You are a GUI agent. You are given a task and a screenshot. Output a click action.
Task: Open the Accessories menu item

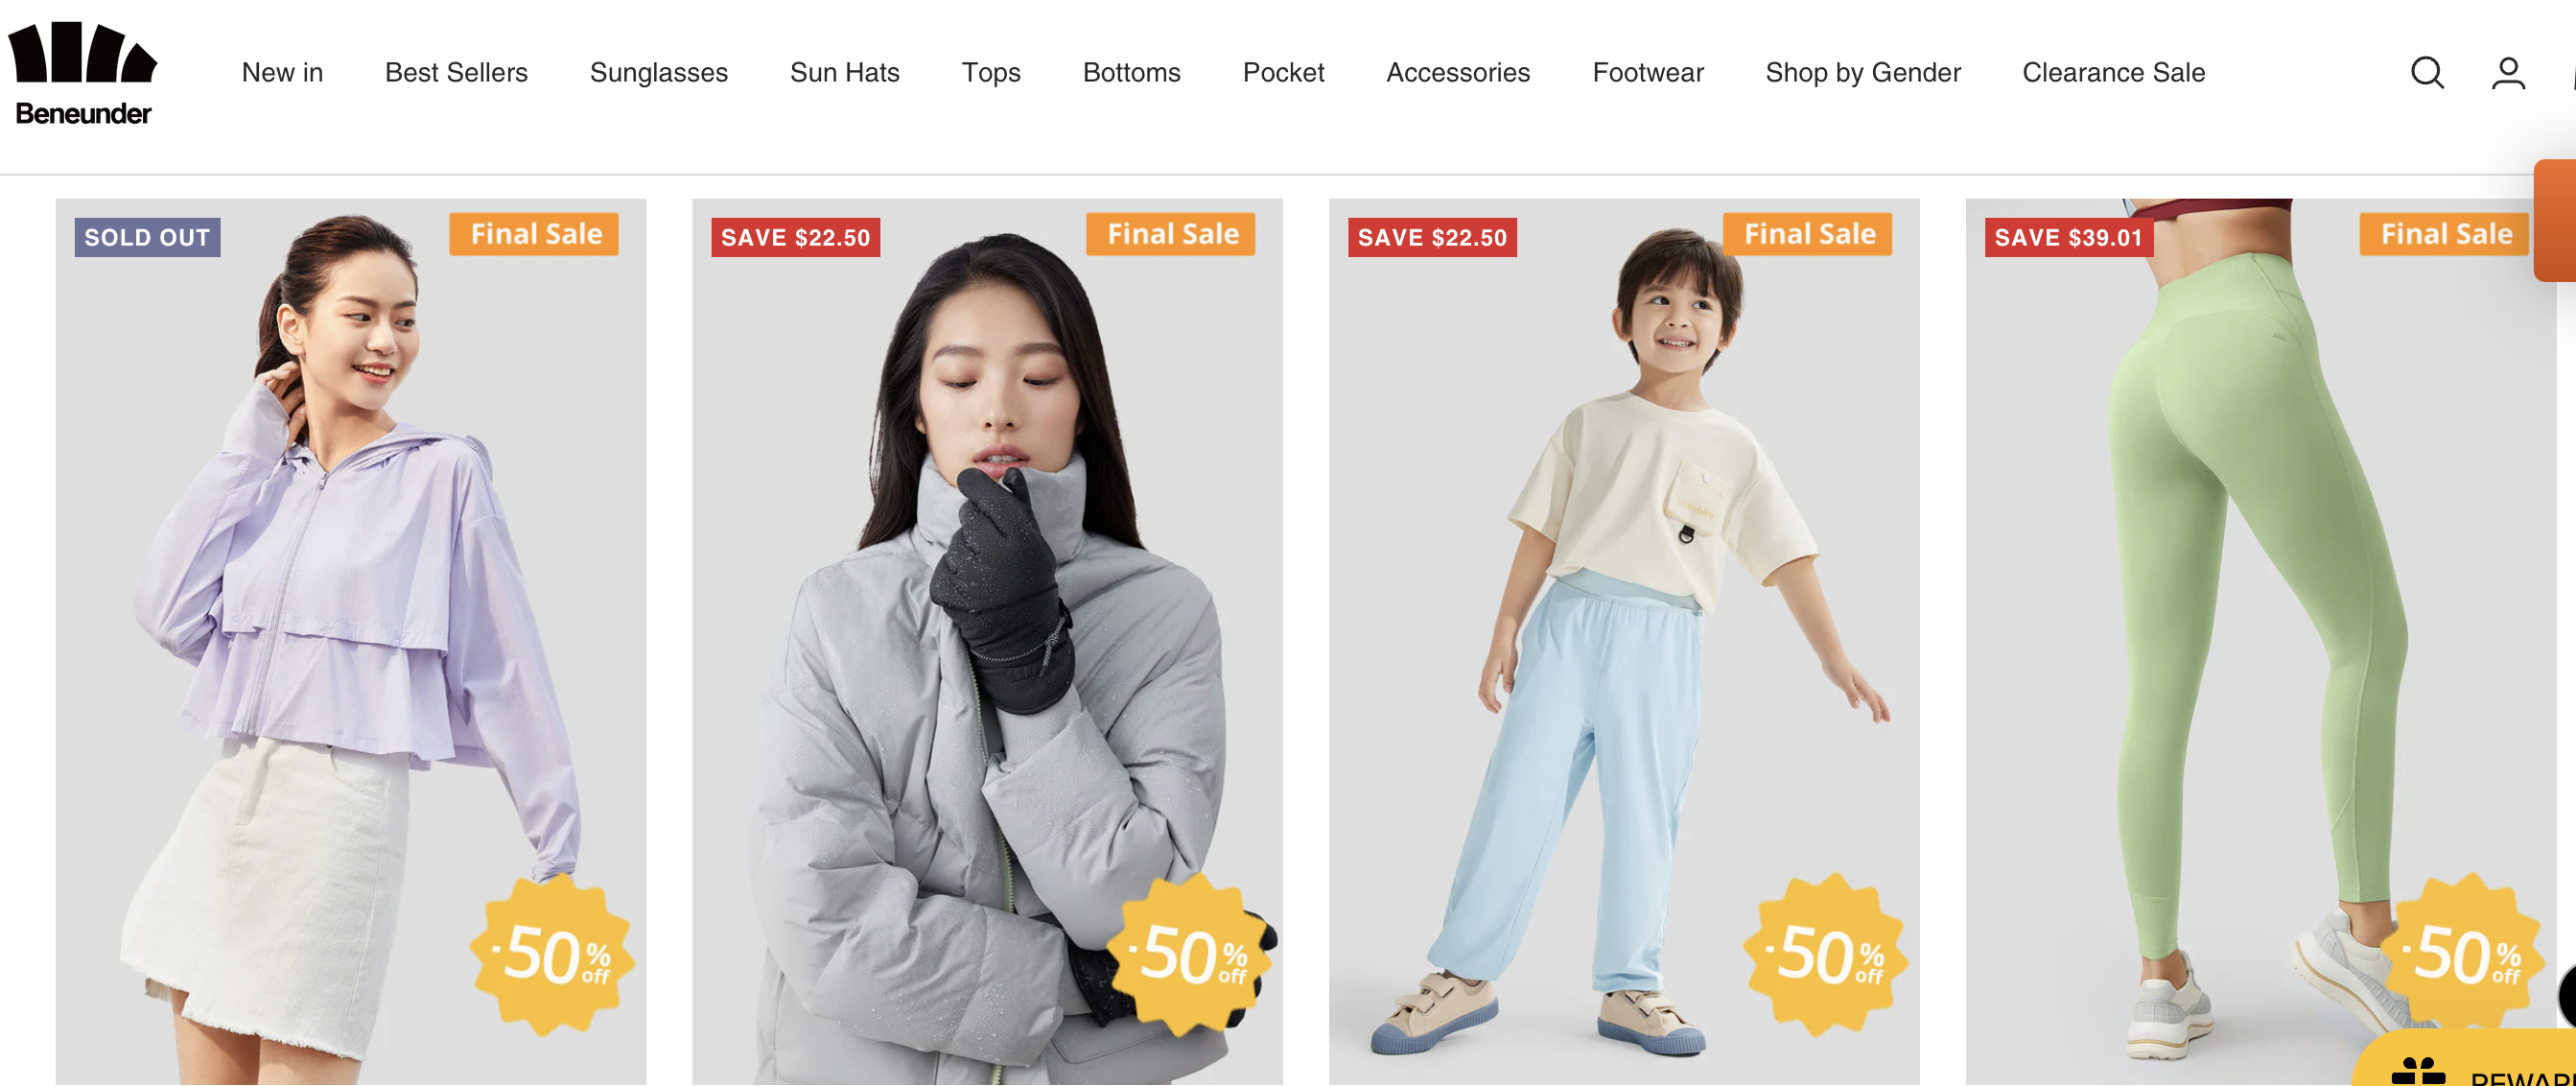(1458, 73)
